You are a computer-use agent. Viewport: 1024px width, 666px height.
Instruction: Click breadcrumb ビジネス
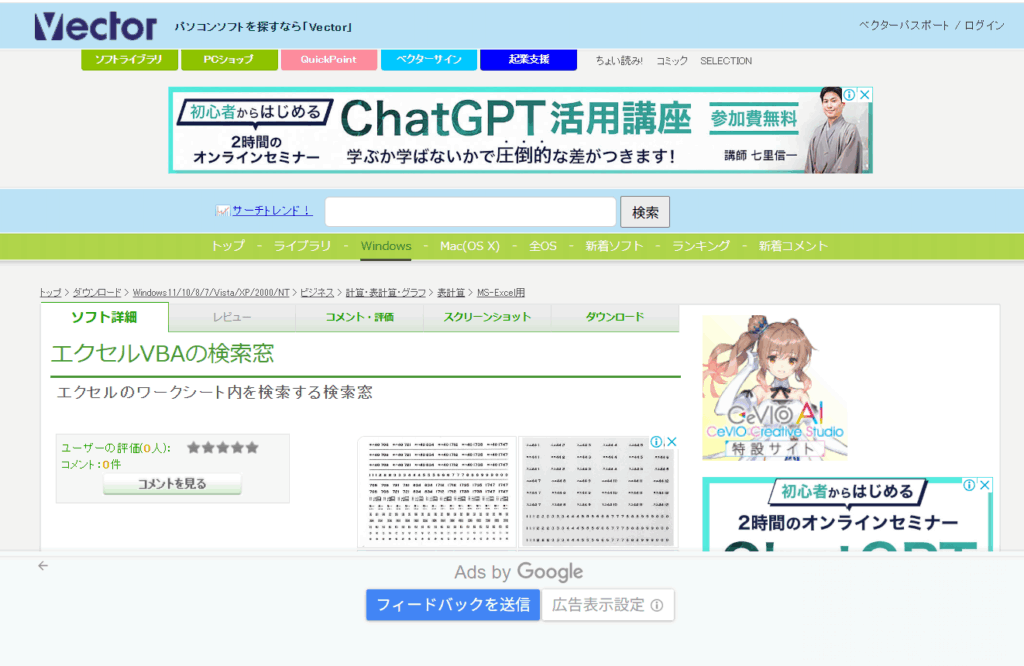(317, 293)
